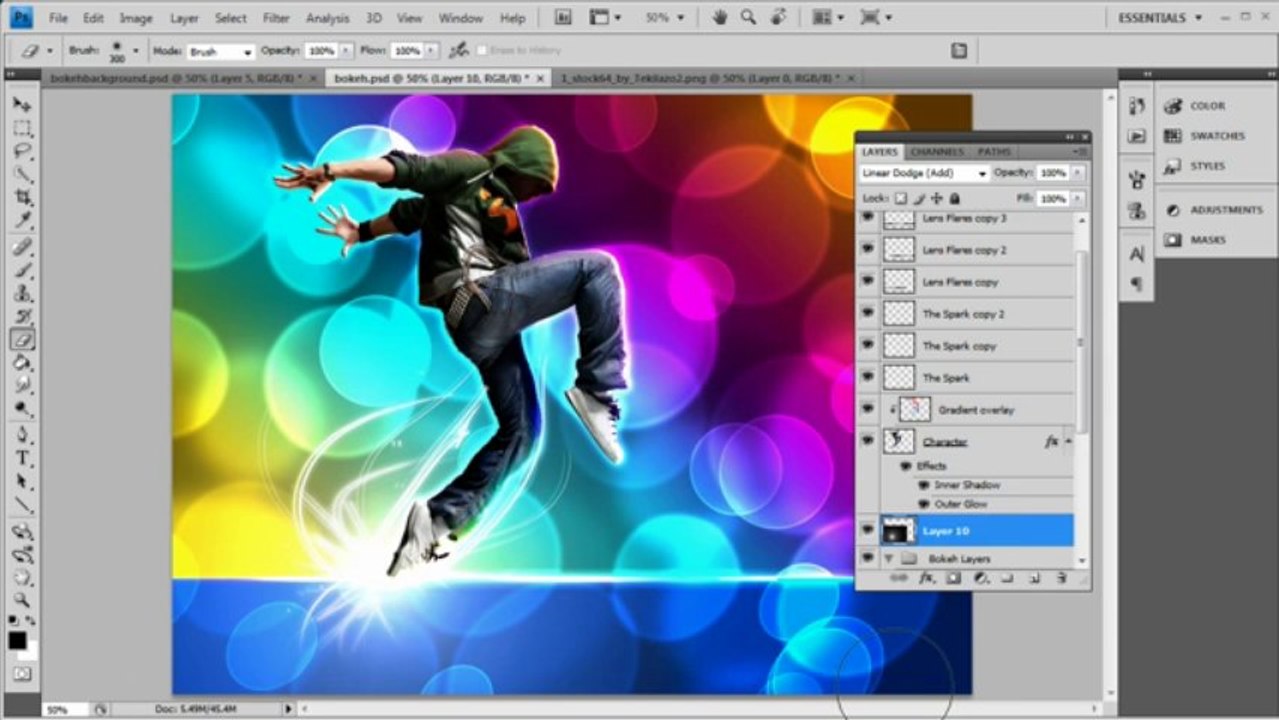Open the COLOR panel
Screen dimensions: 1279x720
[1206, 105]
